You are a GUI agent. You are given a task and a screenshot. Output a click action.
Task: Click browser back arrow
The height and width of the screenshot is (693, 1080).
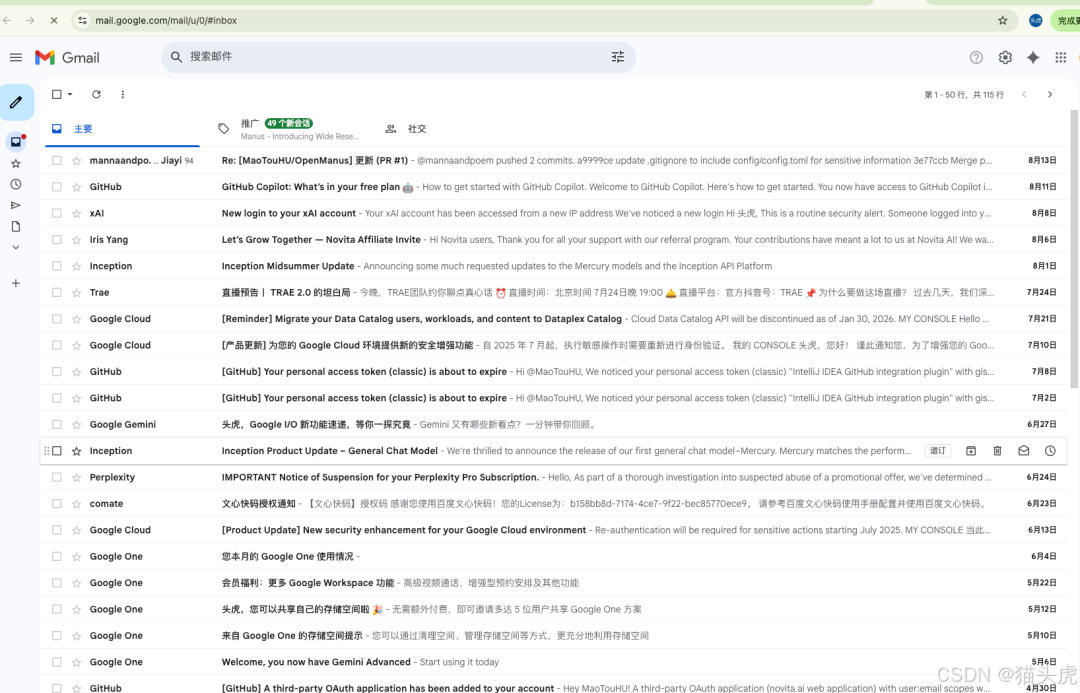tap(7, 21)
